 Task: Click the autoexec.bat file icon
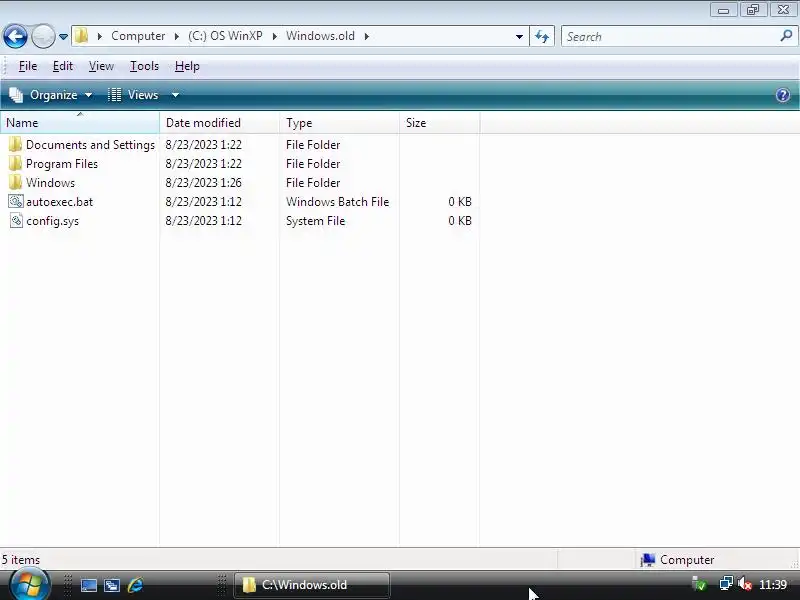tap(16, 201)
